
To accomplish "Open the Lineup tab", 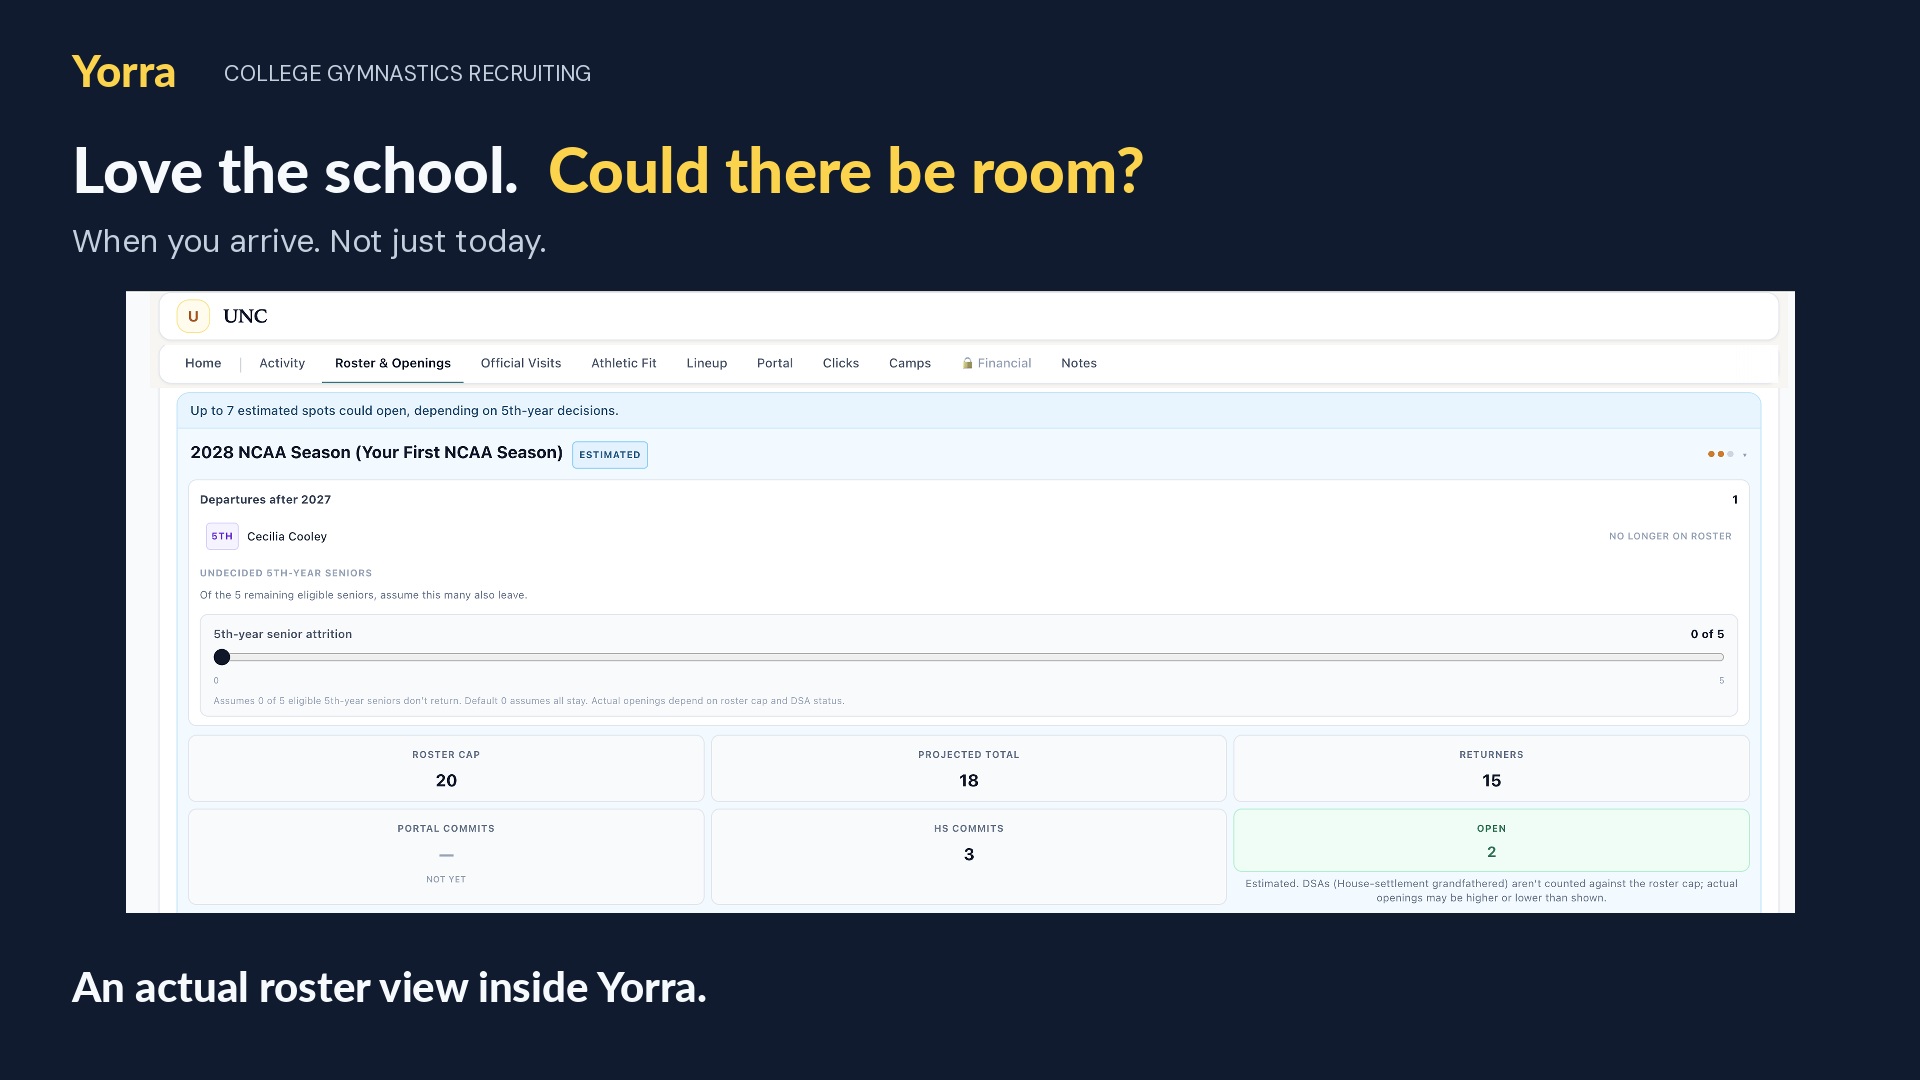I will [x=707, y=363].
